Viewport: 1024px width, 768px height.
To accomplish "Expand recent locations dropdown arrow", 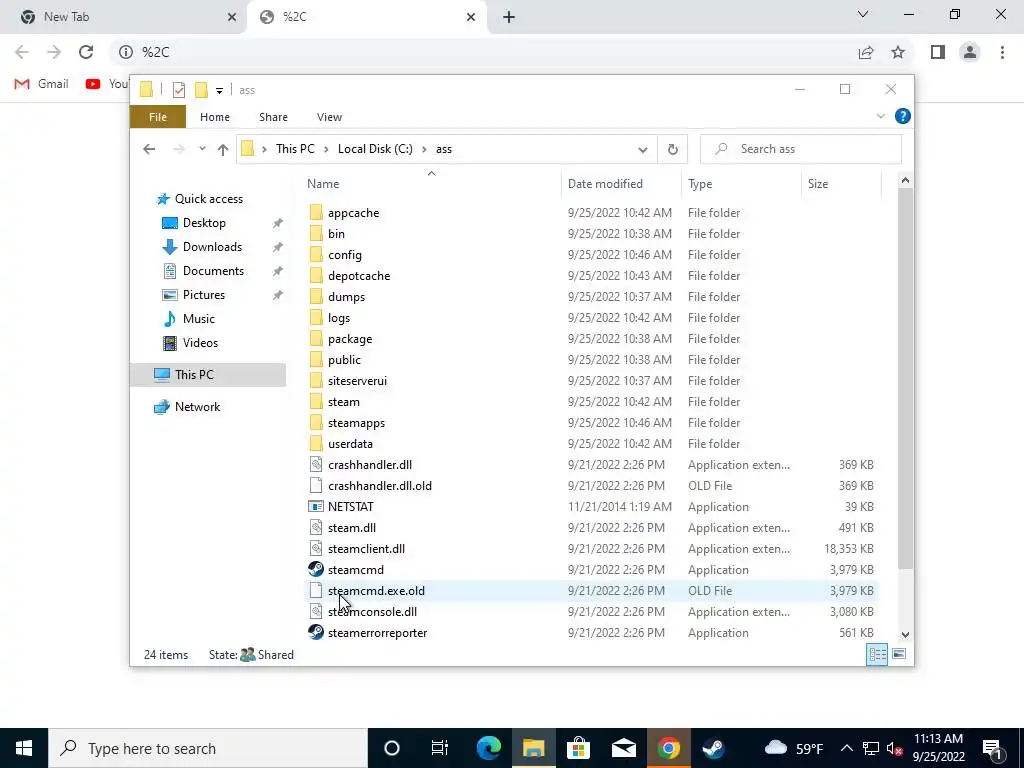I will [202, 149].
